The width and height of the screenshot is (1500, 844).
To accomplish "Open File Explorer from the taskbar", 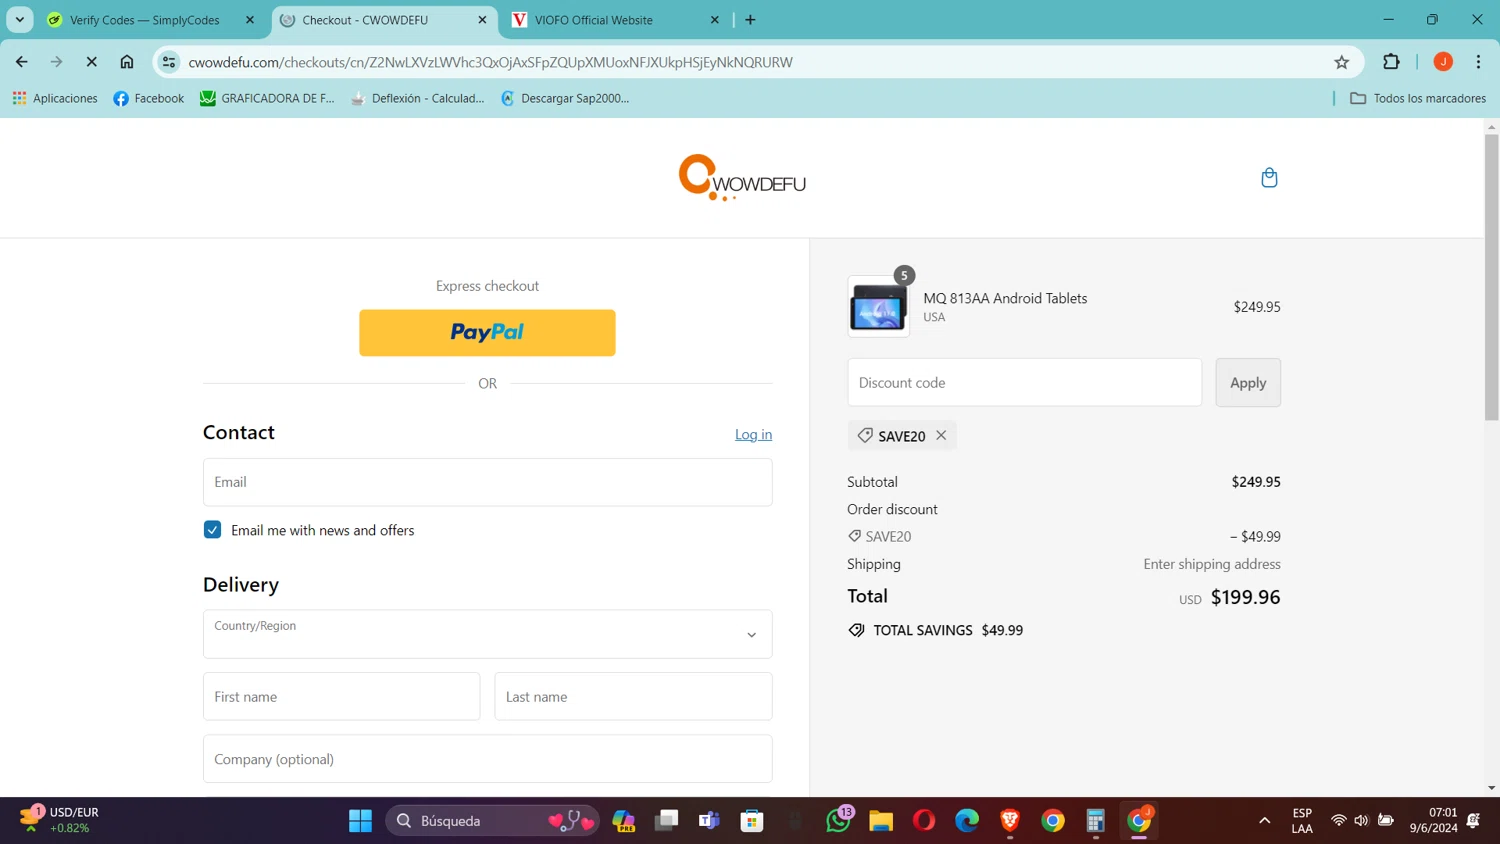I will tap(881, 821).
